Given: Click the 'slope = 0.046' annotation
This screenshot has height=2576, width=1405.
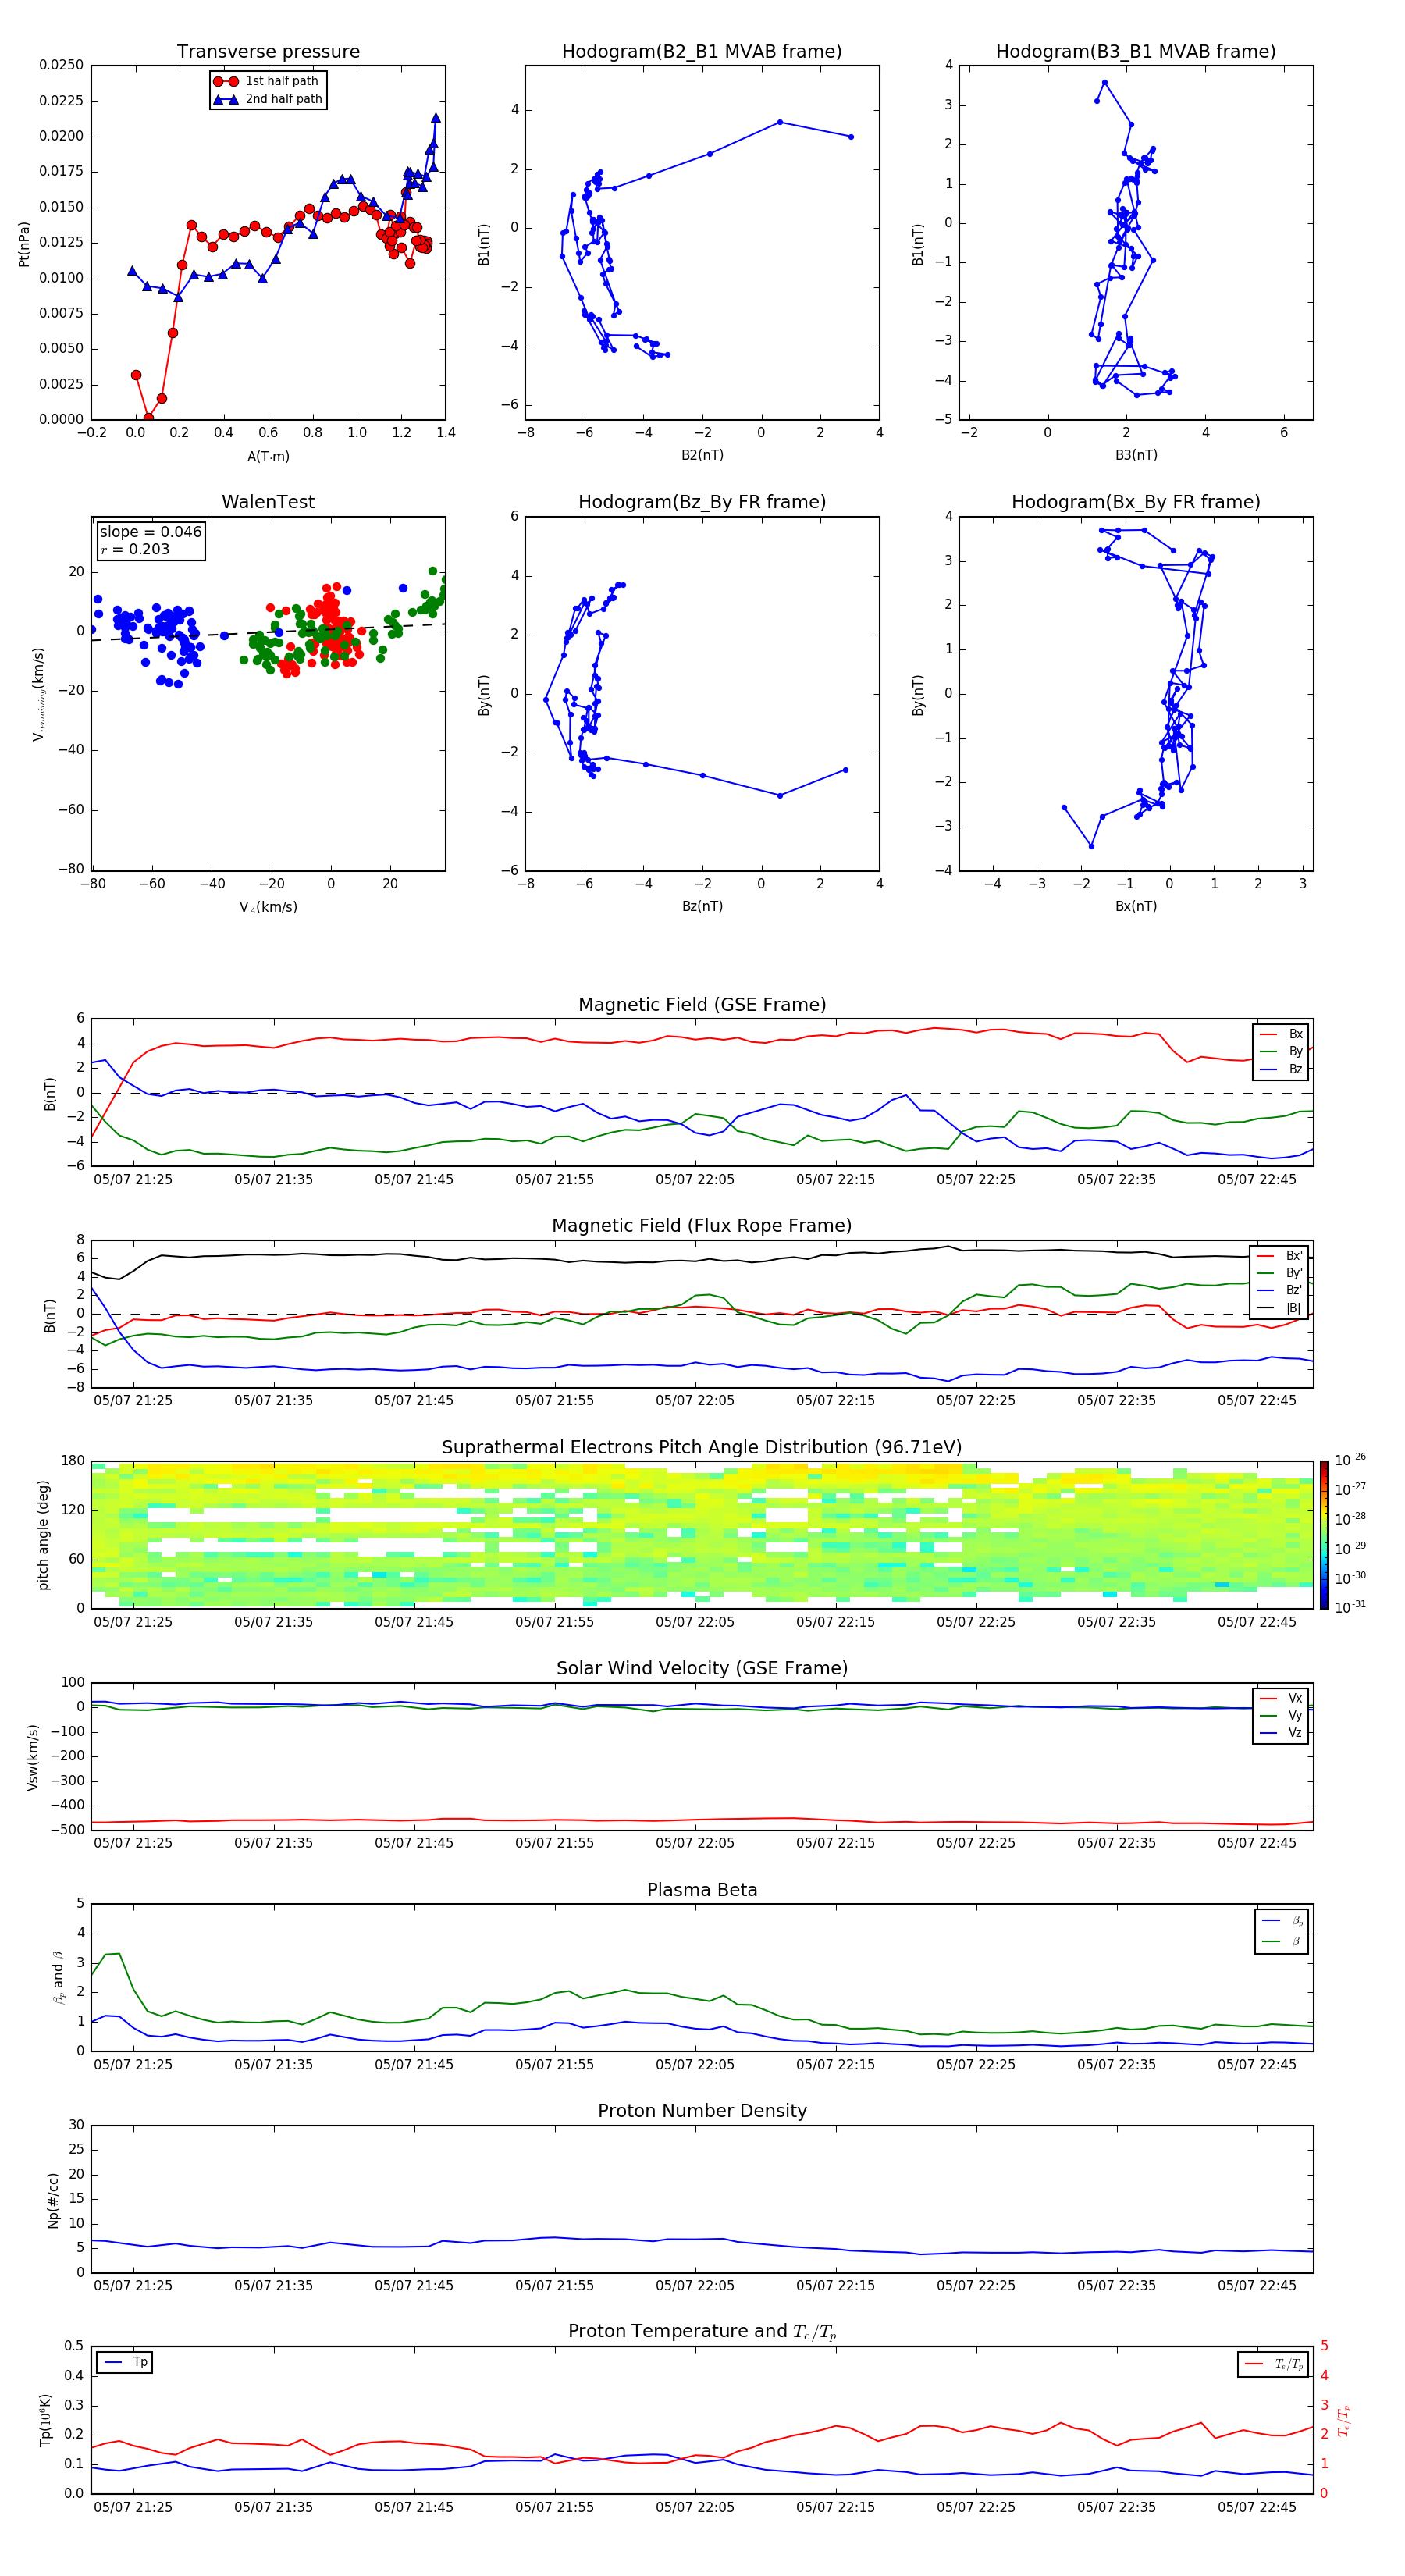Looking at the screenshot, I should (x=150, y=532).
